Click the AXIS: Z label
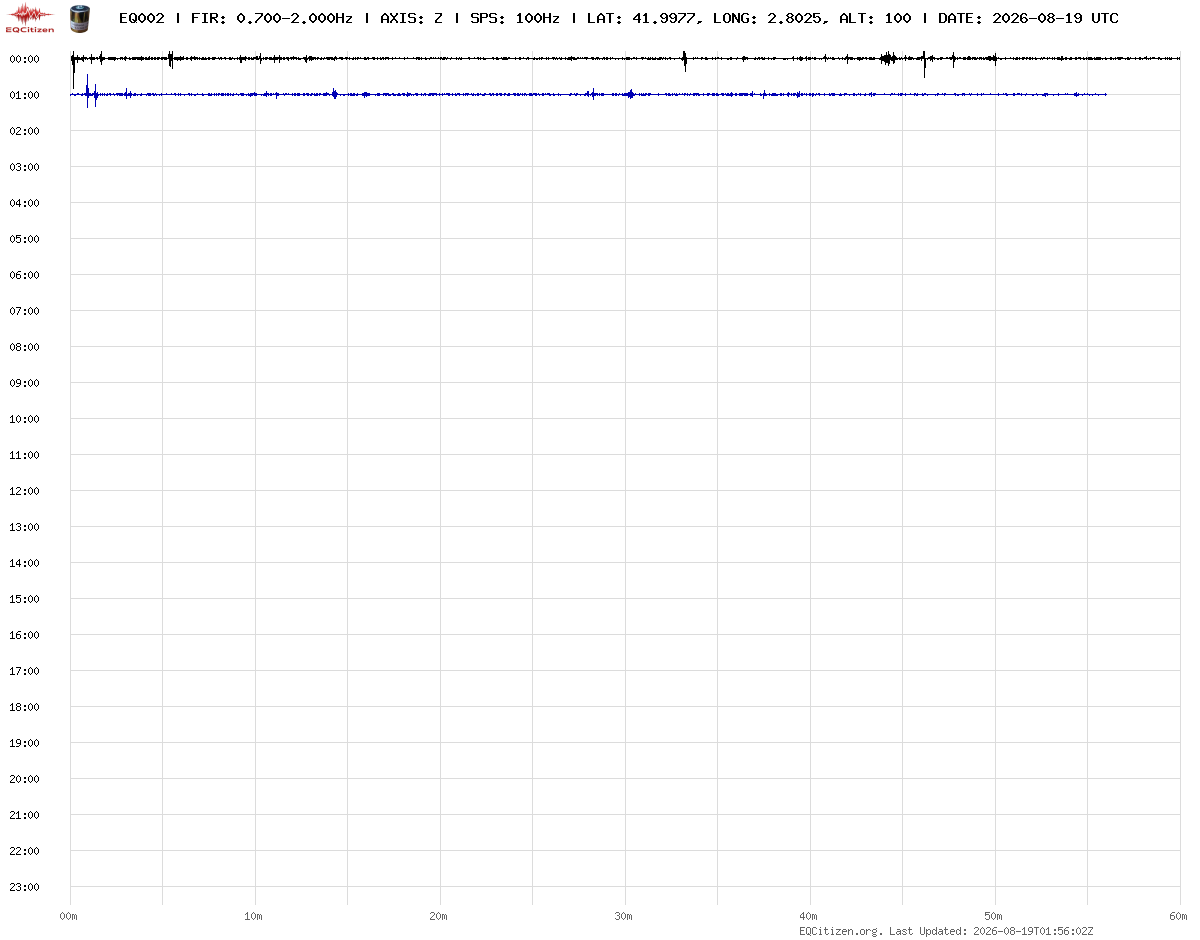Viewport: 1200px width, 940px height. tap(411, 18)
